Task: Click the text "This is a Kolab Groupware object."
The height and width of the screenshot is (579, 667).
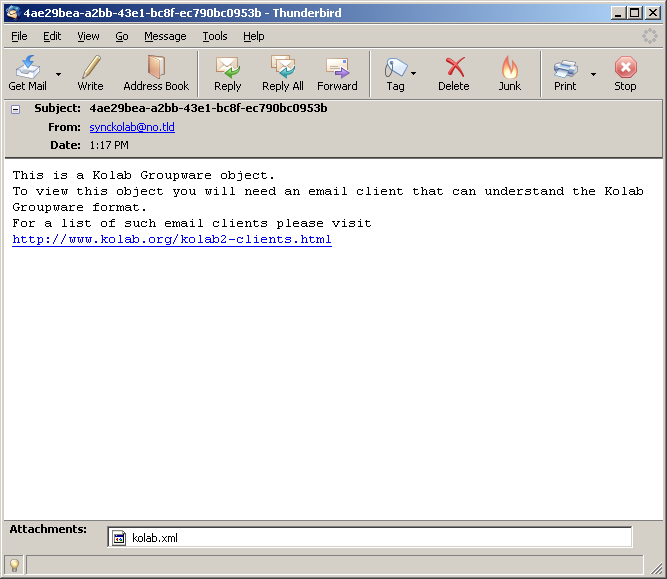Action: pos(144,175)
